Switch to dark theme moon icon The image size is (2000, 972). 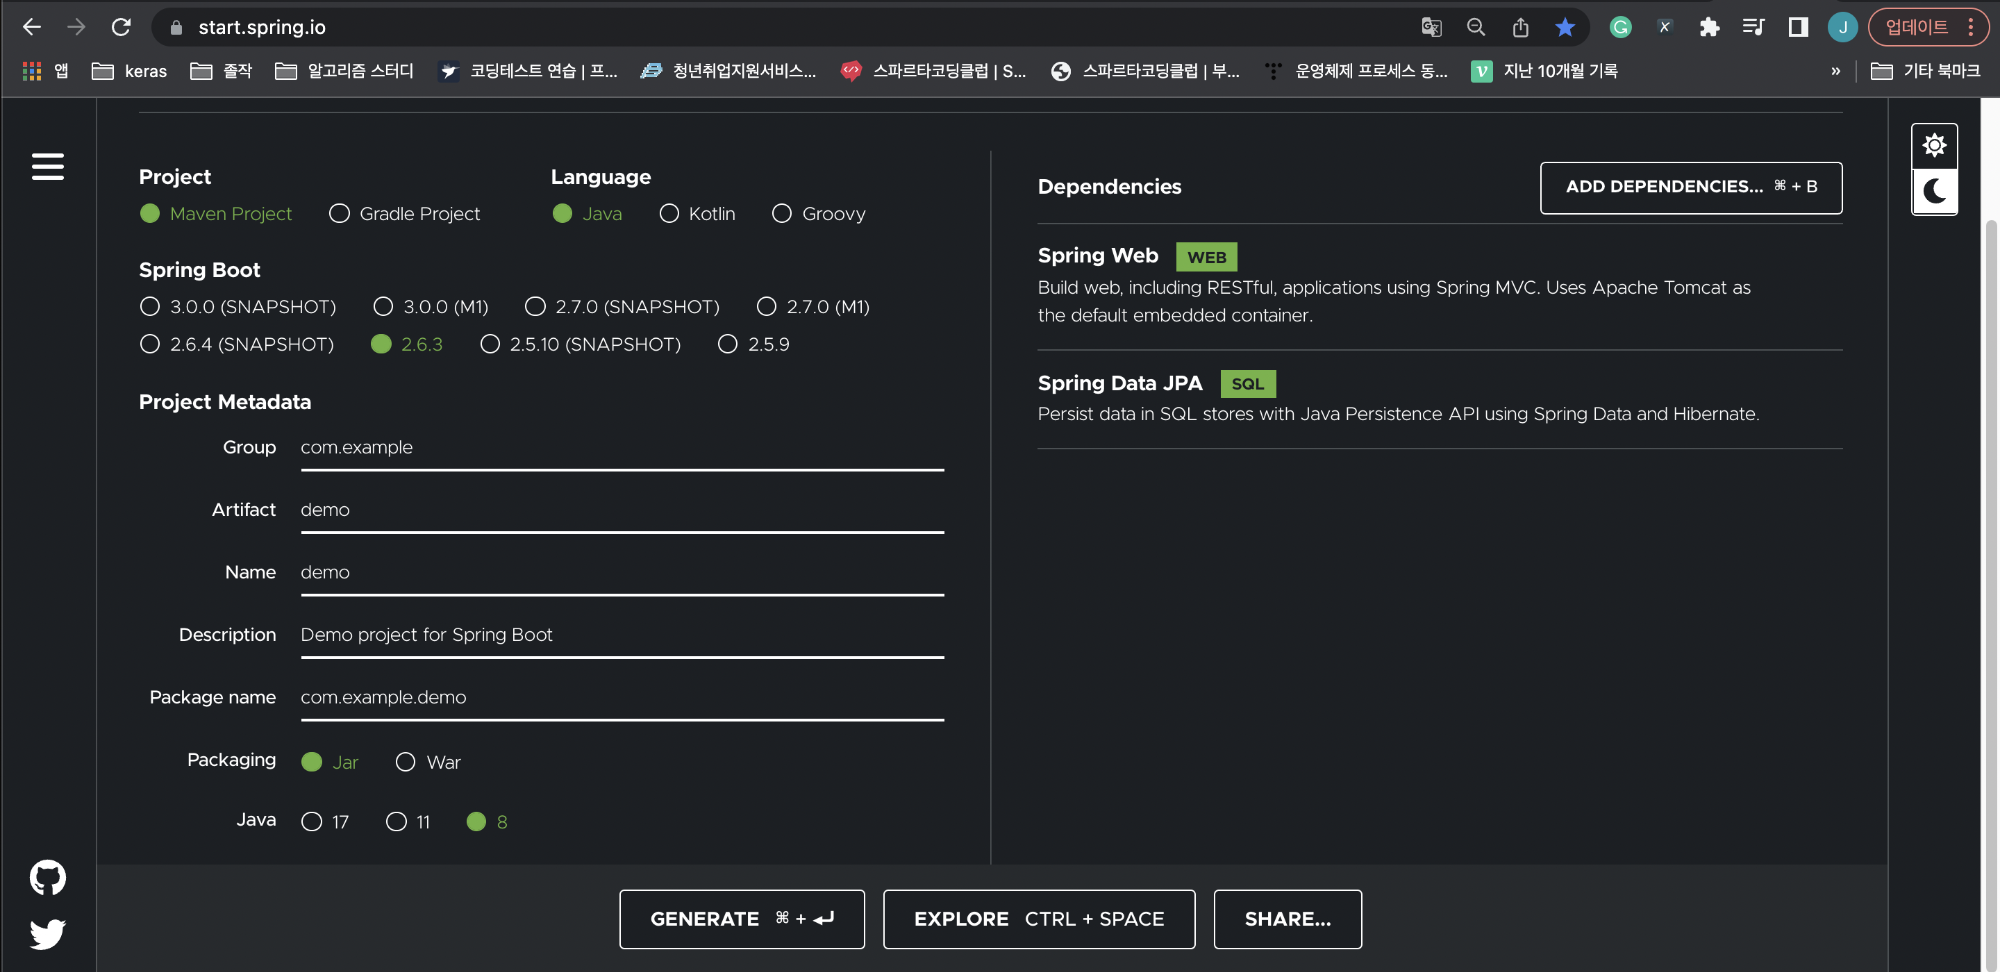[x=1934, y=191]
